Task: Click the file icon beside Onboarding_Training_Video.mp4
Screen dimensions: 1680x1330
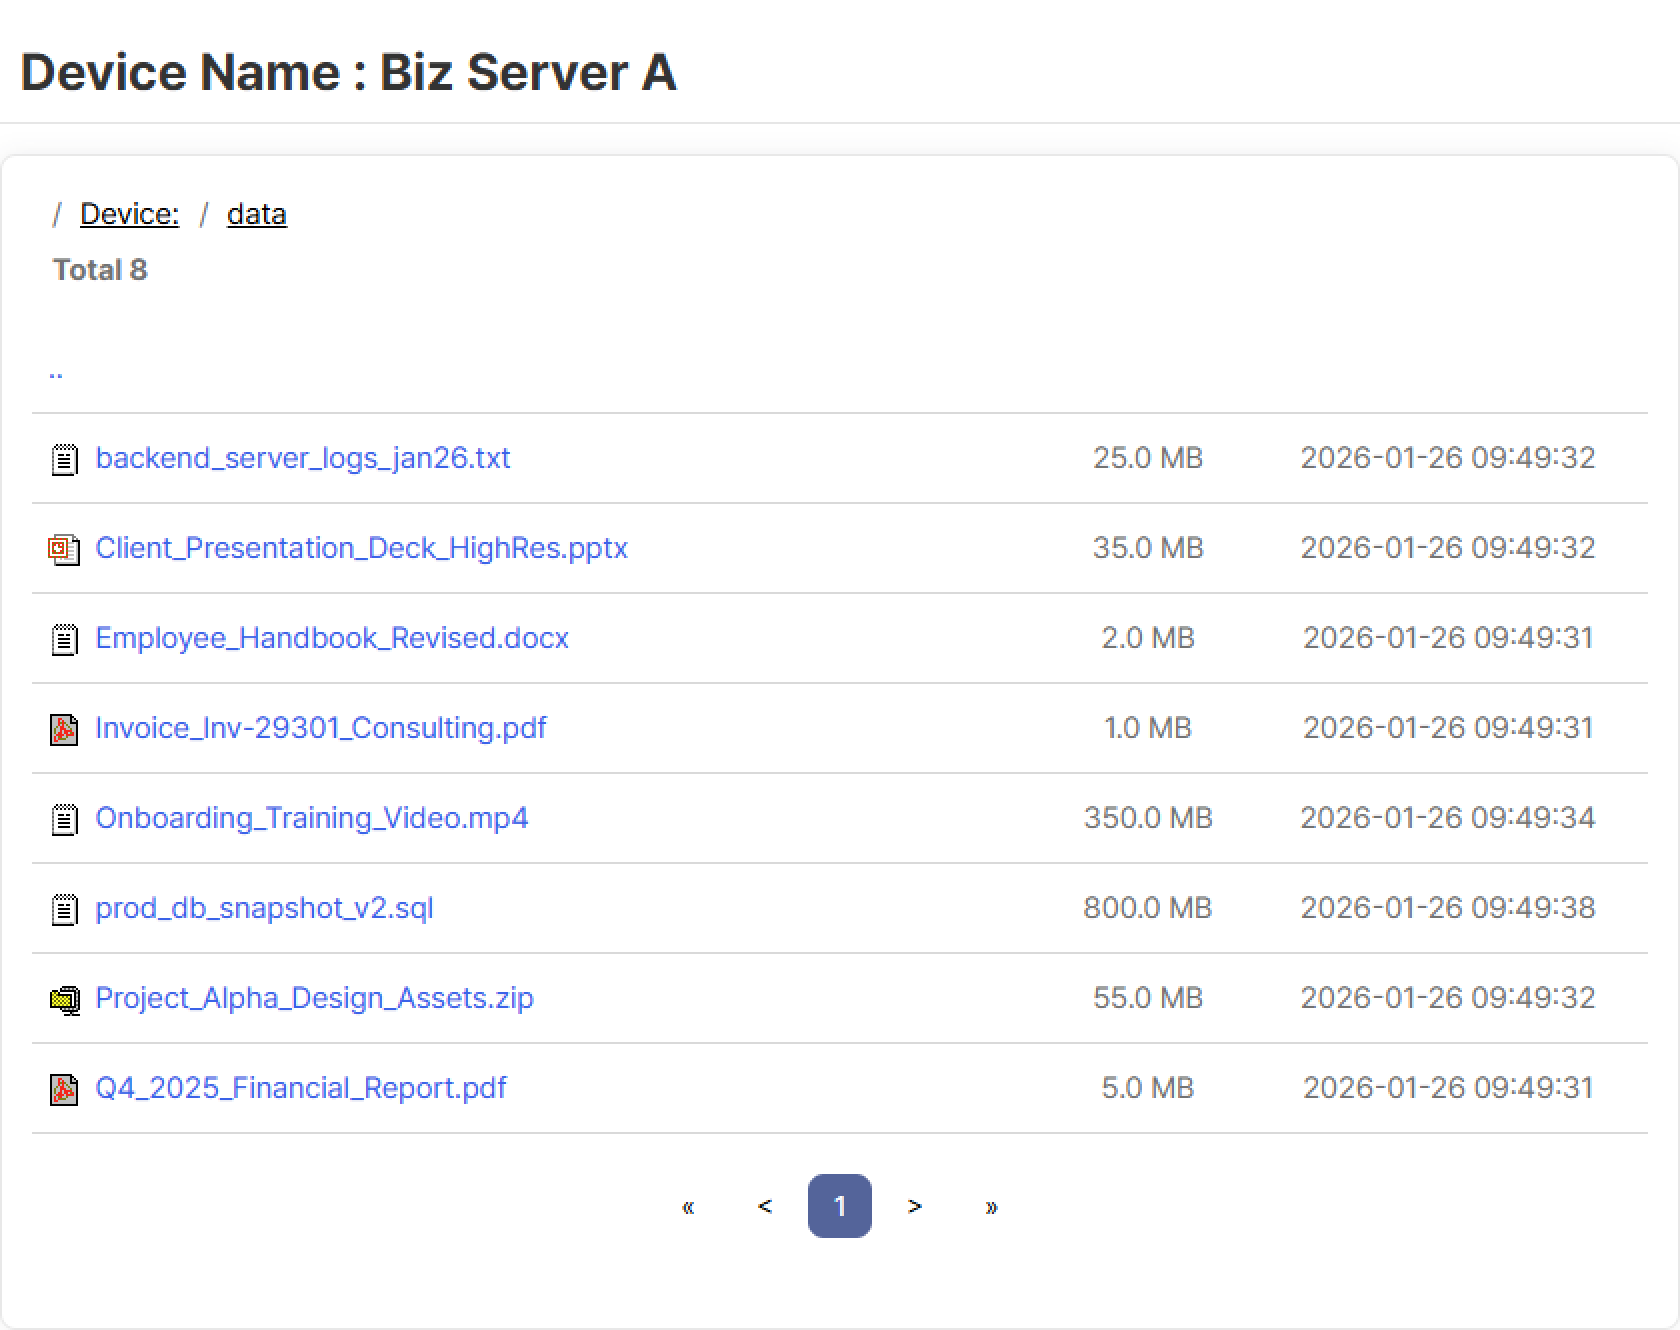Action: tap(64, 819)
